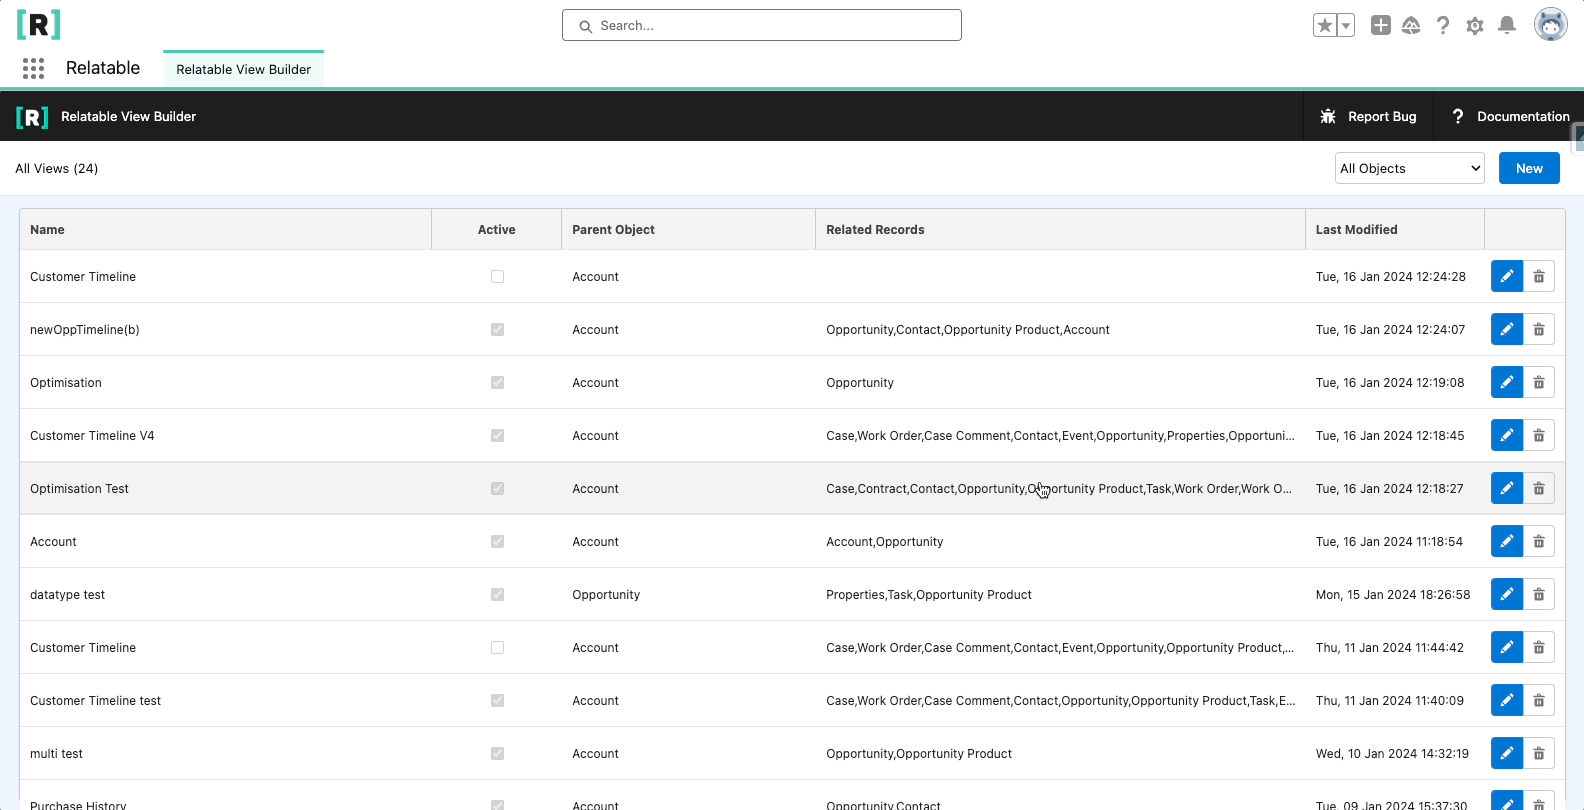The image size is (1584, 810).
Task: Delete the newOppTimeline(b) view
Action: click(x=1539, y=329)
